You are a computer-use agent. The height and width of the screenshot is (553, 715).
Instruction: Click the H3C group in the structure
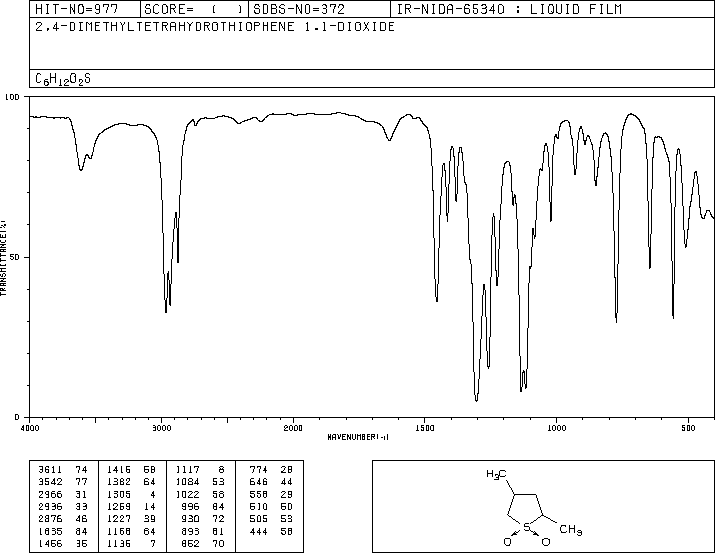[x=496, y=475]
